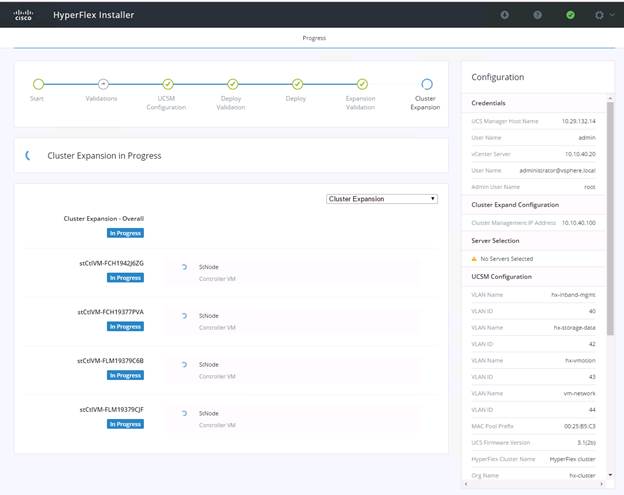Click In Progress badge for stCtlVM-FLM19379CJF
The width and height of the screenshot is (624, 495).
[x=125, y=424]
